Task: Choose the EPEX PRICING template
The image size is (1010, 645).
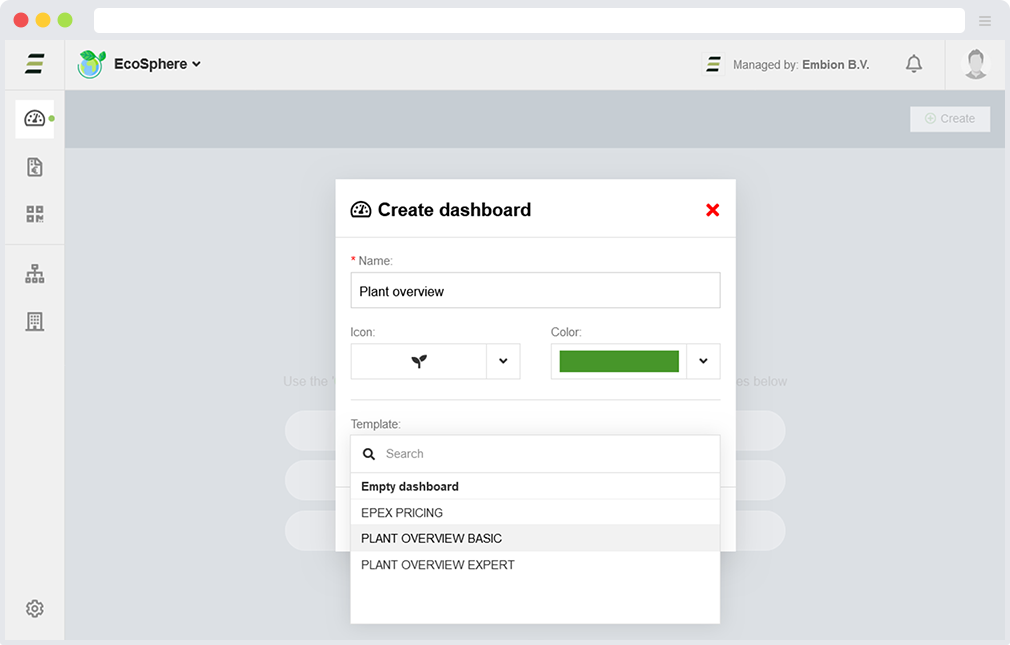Action: click(402, 513)
